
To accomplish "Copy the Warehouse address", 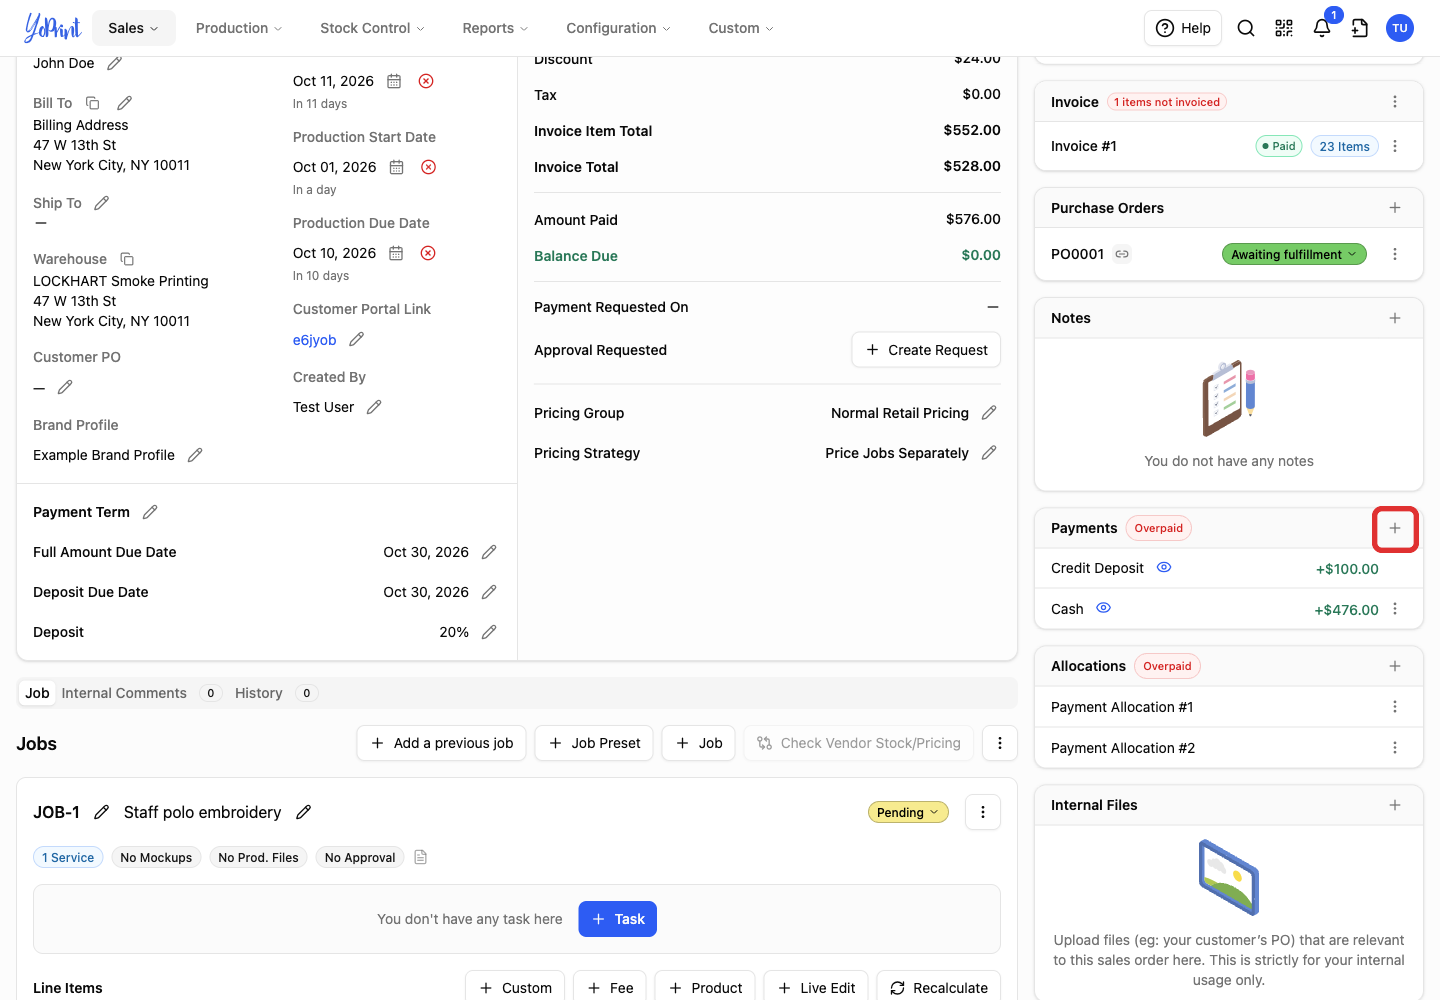I will coord(127,259).
